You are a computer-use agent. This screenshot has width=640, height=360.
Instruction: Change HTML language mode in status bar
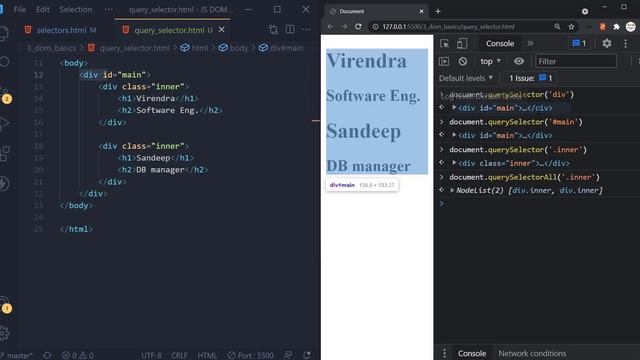(x=207, y=356)
